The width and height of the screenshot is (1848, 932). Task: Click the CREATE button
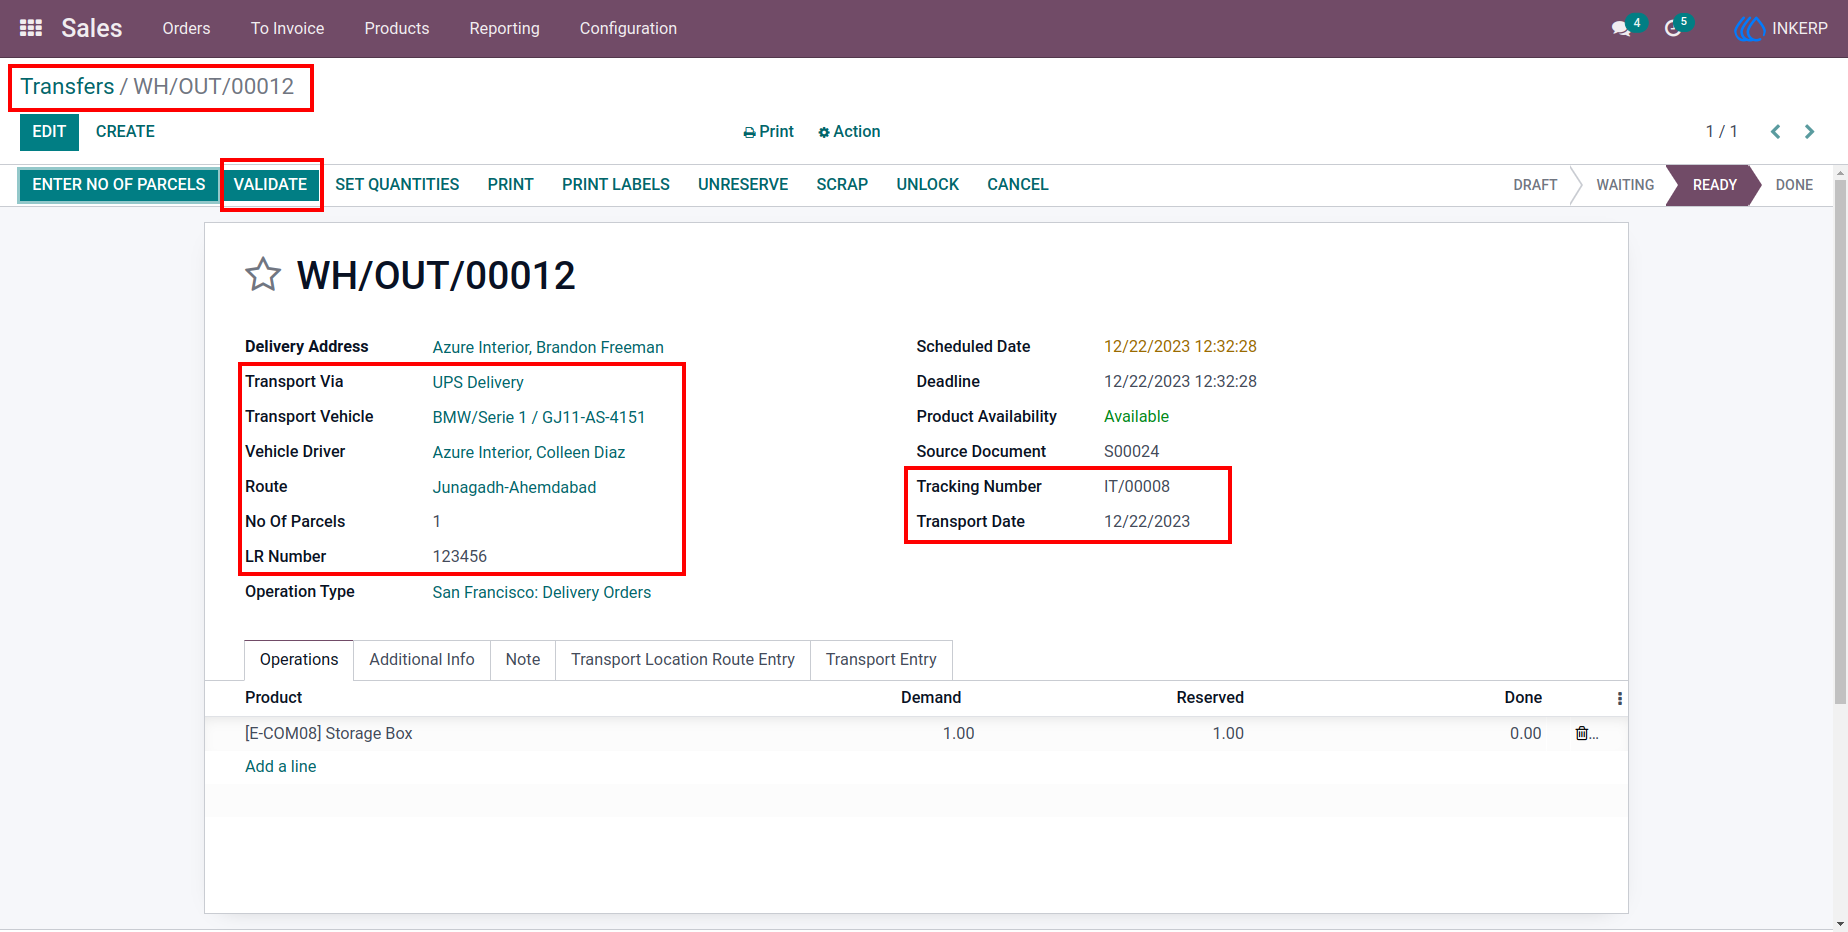coord(125,132)
